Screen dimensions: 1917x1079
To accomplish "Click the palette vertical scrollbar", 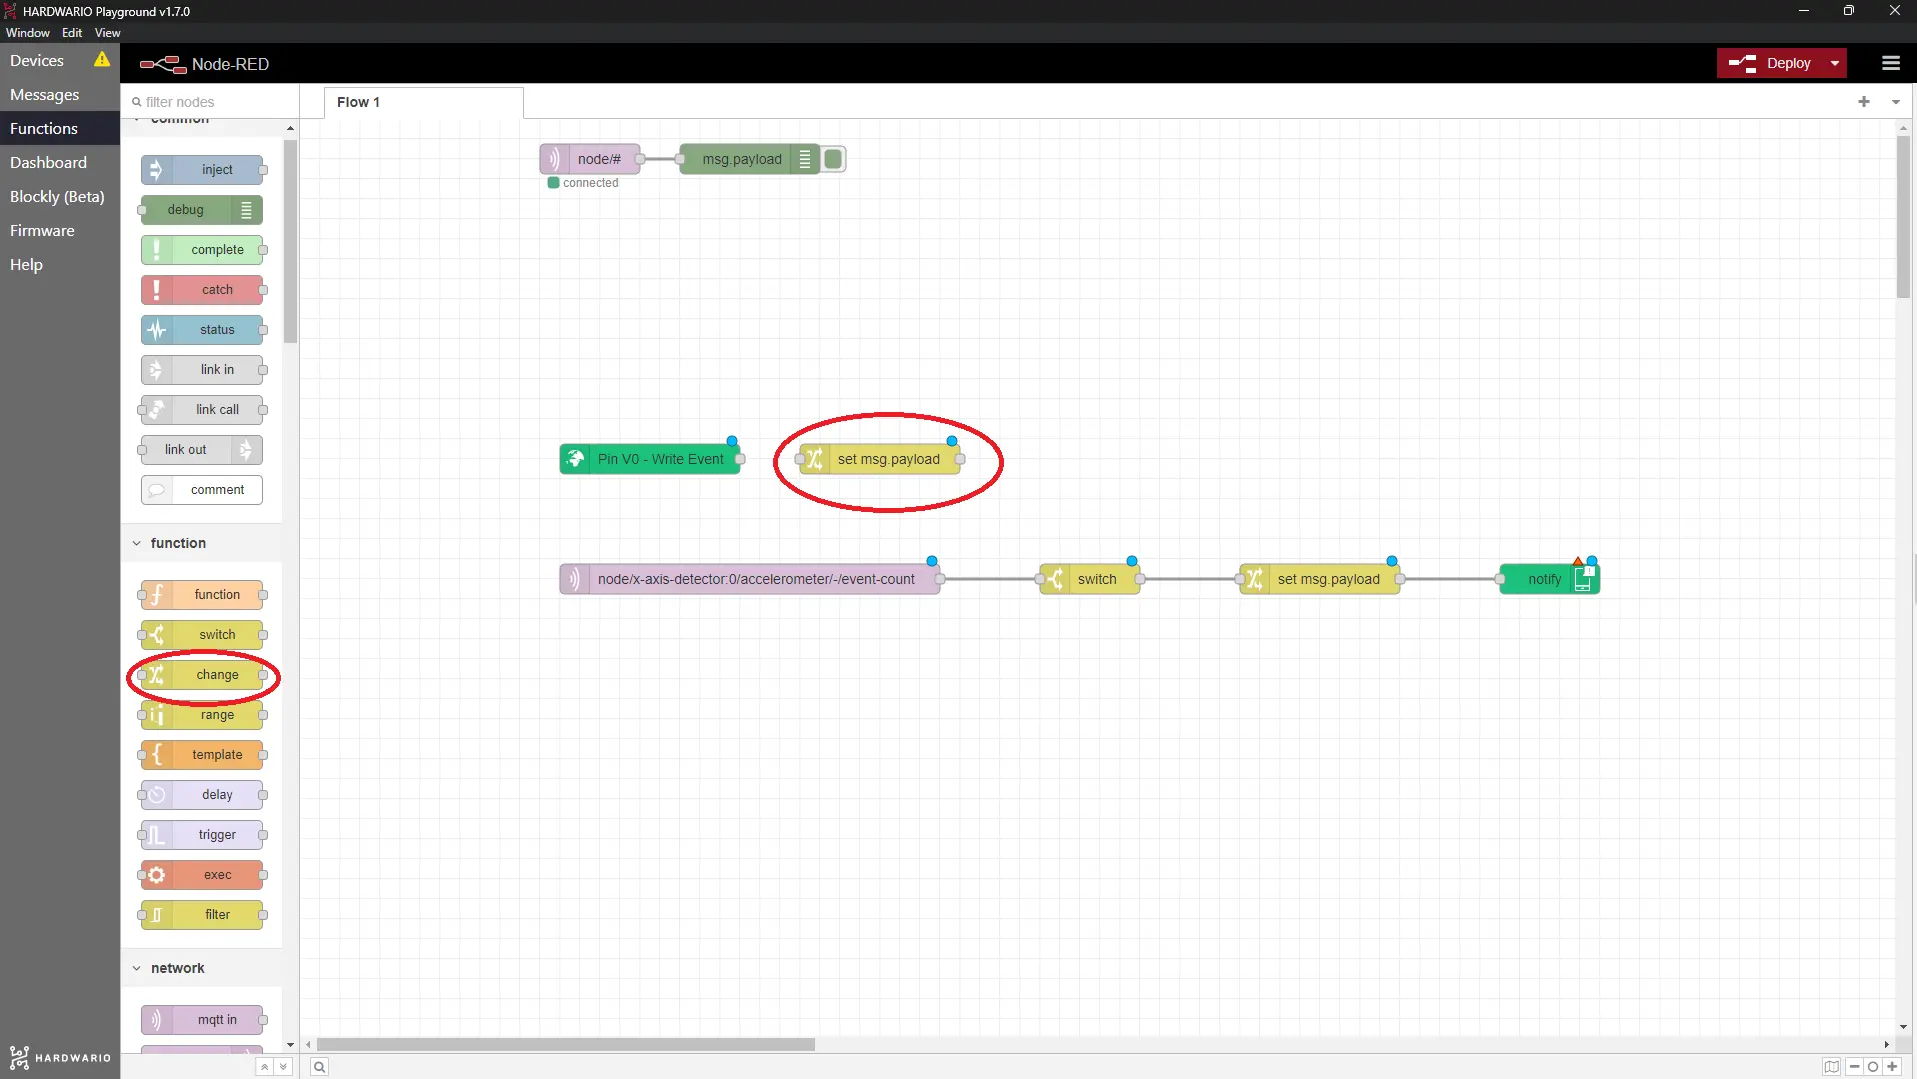I will coord(290,240).
